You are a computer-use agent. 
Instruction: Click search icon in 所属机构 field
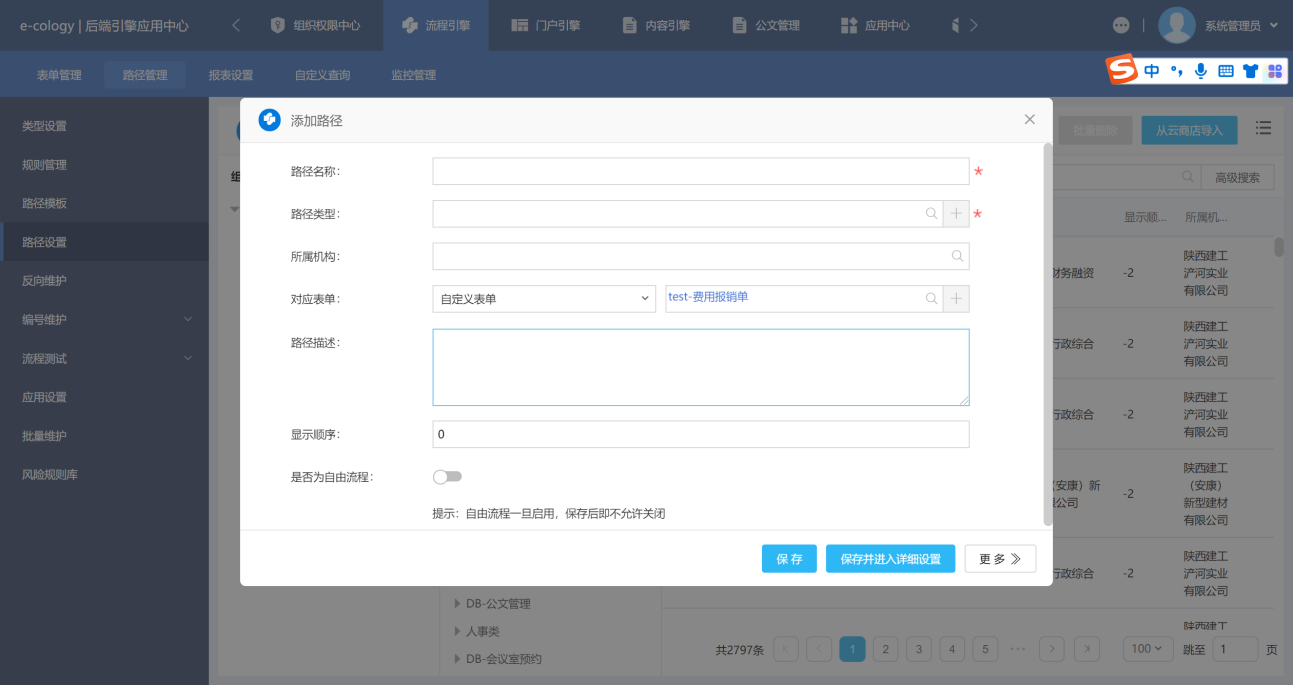point(957,257)
